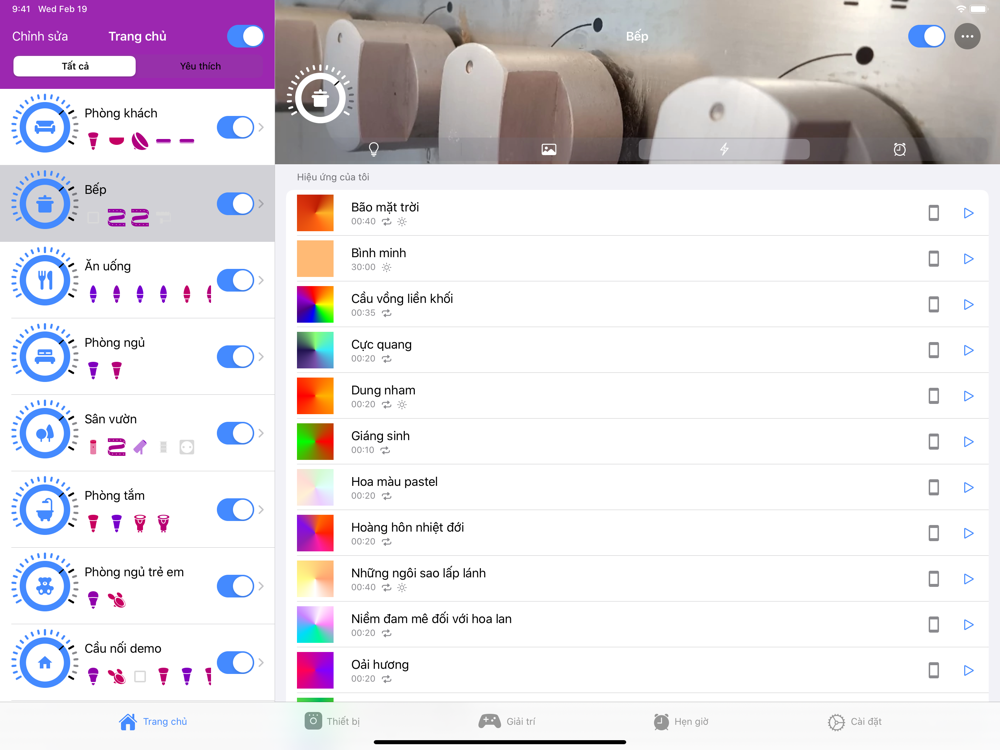Go to the Thiết bị bottom tab
This screenshot has width=1000, height=750.
tap(332, 722)
